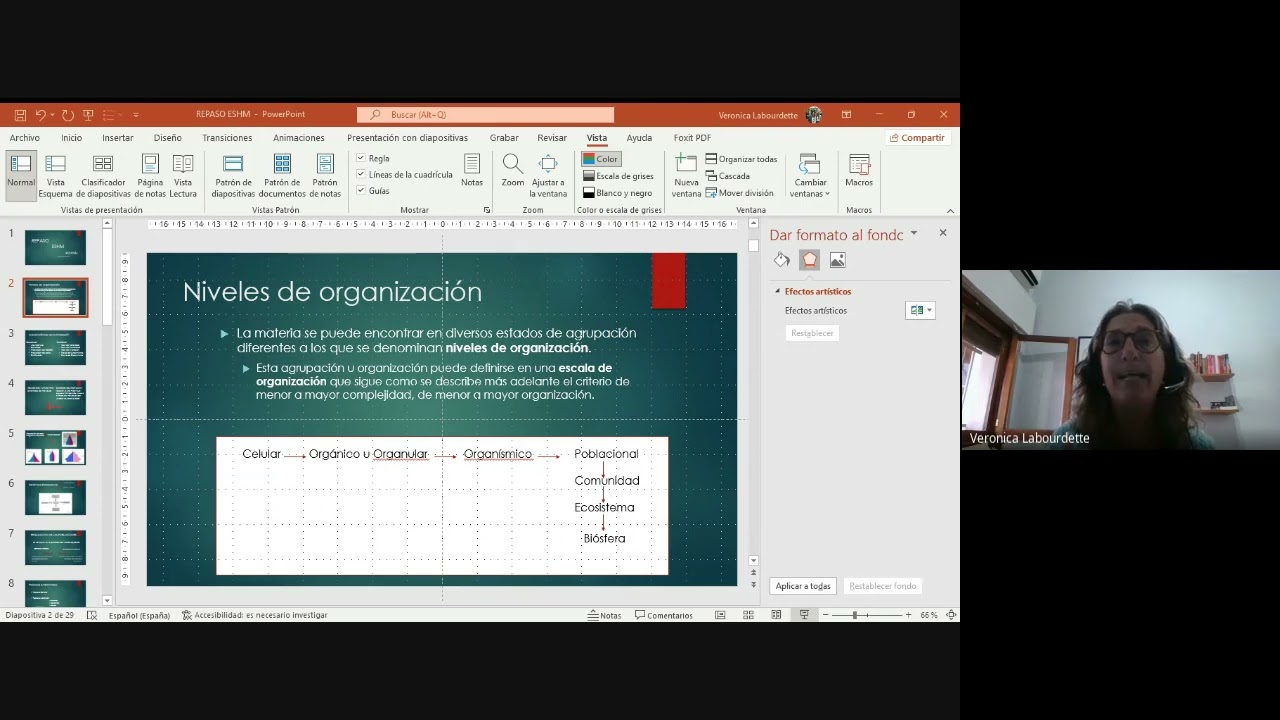Image resolution: width=1280 pixels, height=720 pixels.
Task: Open a Nueva ventana
Action: click(686, 176)
